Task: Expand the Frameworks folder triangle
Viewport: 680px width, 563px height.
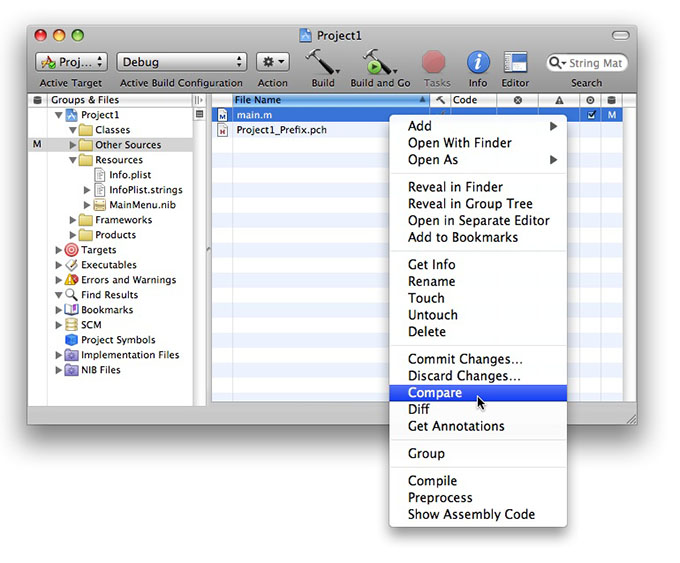Action: click(x=73, y=220)
